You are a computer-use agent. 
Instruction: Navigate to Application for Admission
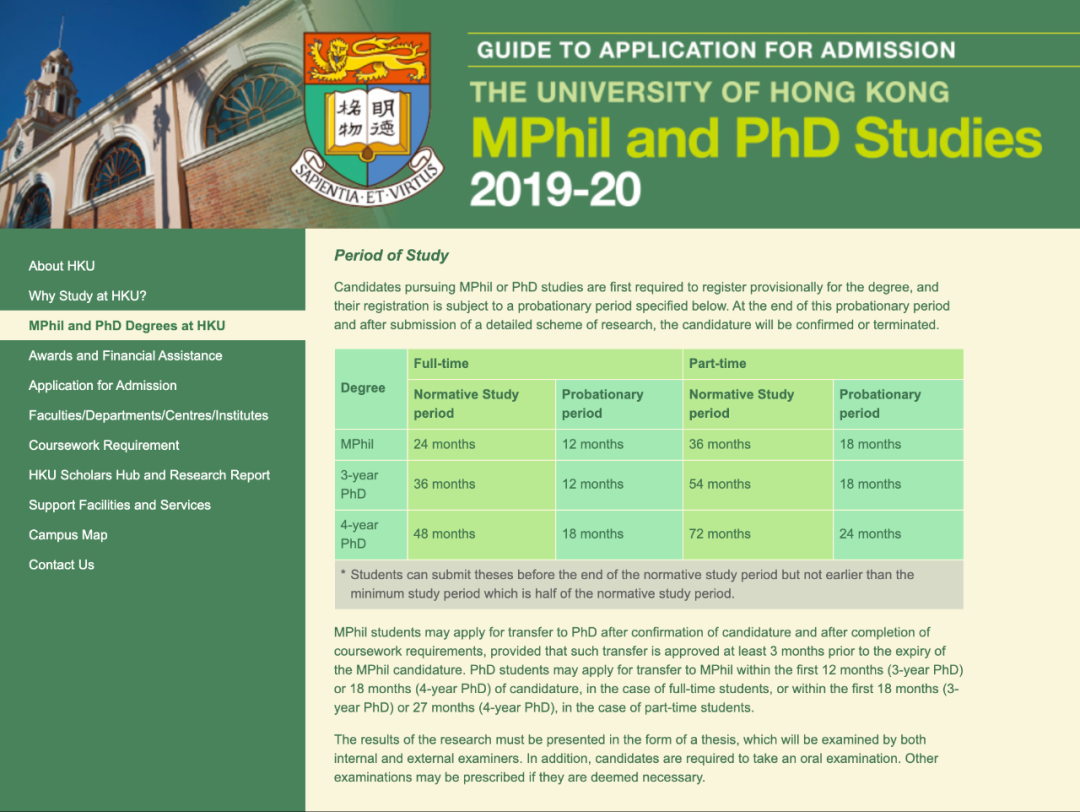pos(103,386)
